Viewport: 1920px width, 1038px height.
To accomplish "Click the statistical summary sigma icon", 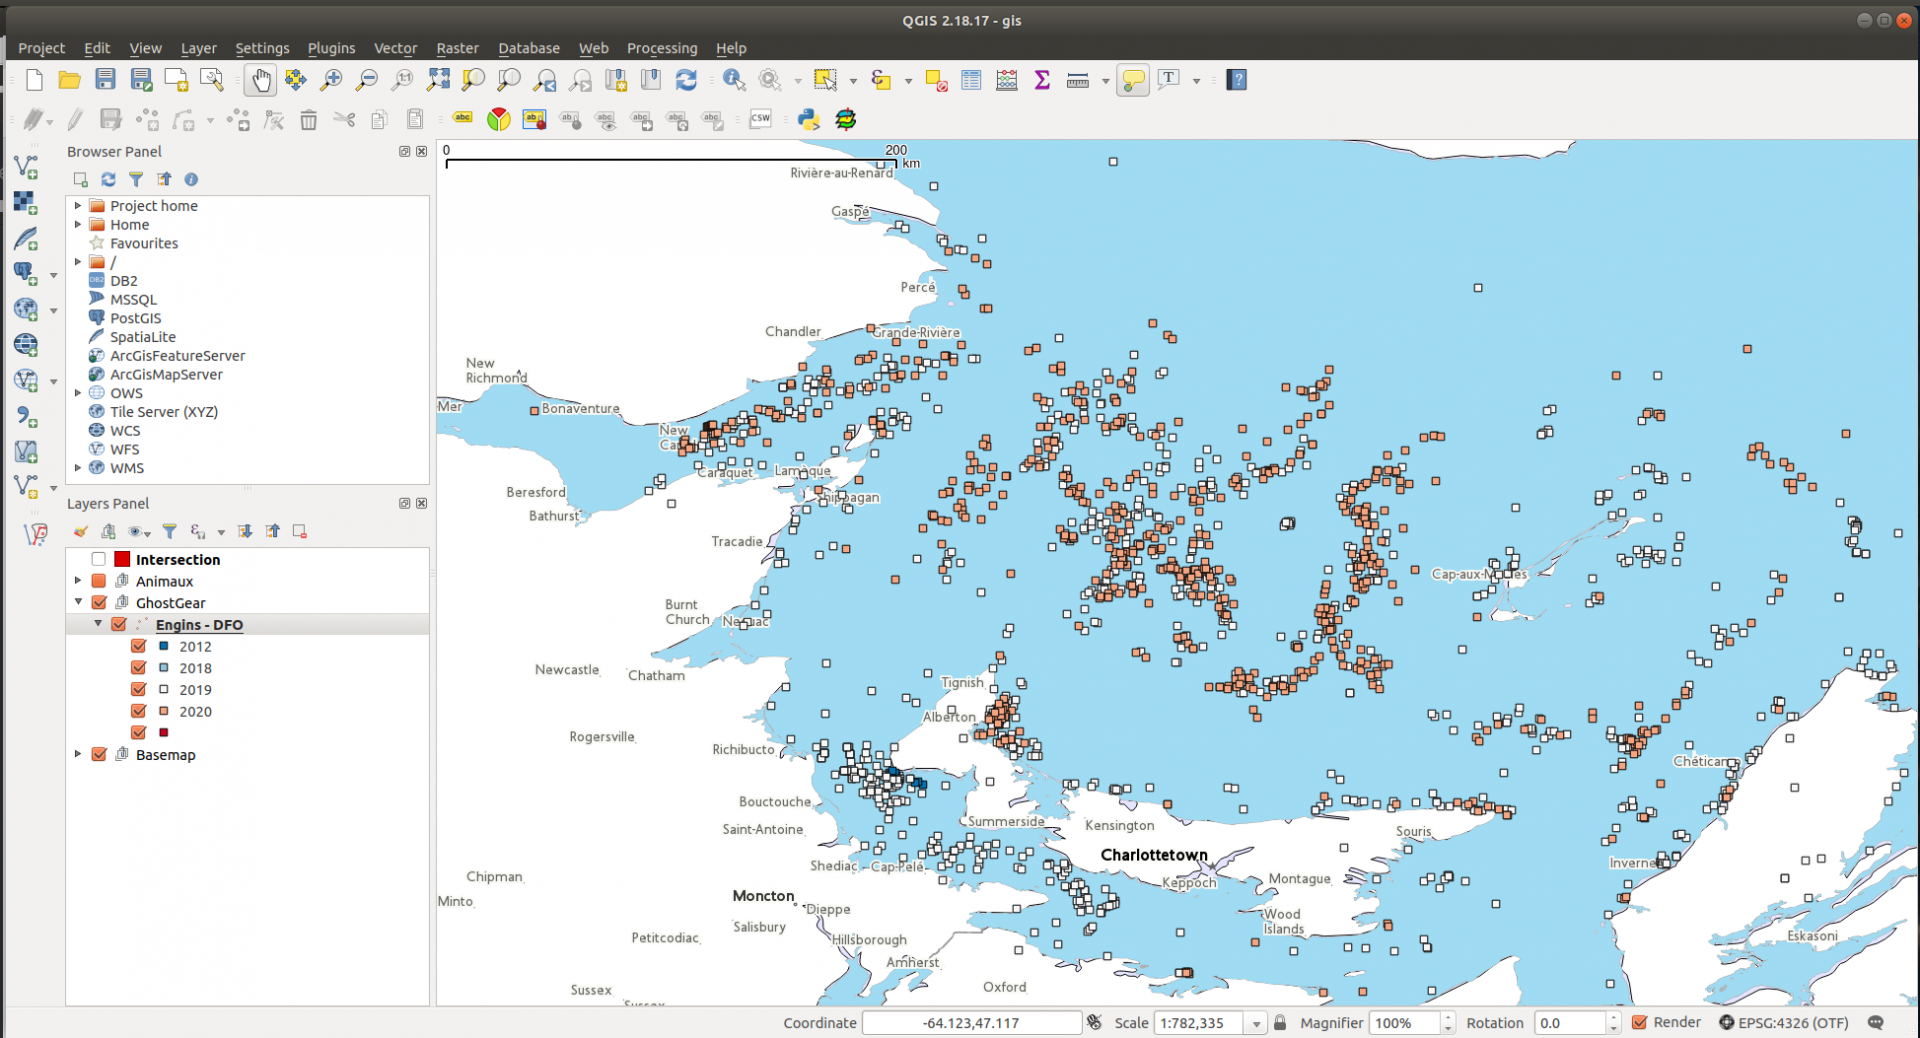I will [1042, 80].
